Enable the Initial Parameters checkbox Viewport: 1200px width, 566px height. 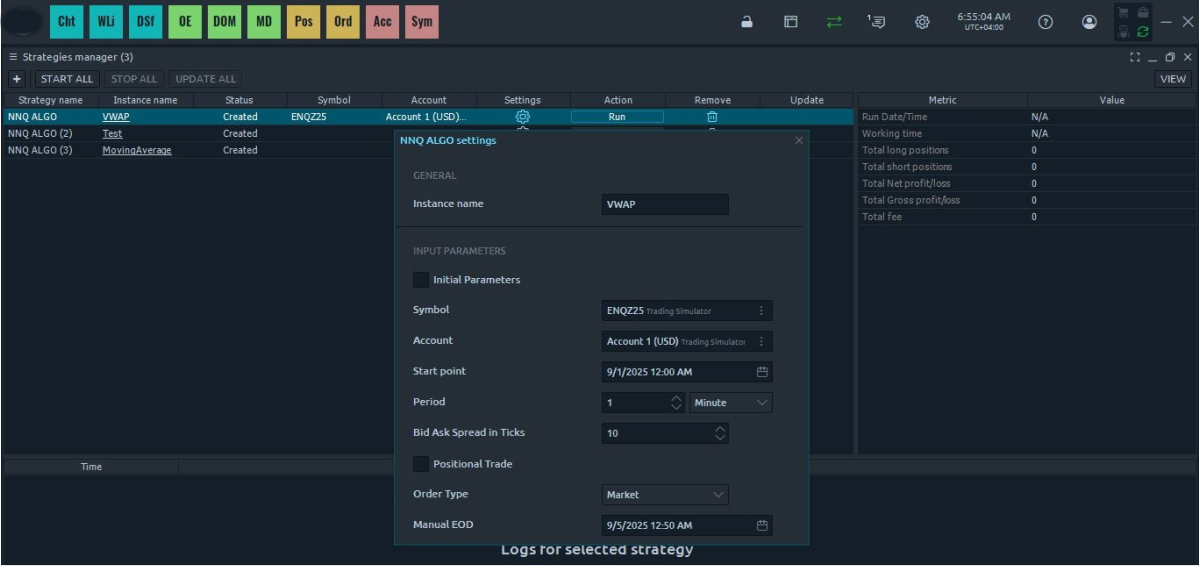coord(421,280)
